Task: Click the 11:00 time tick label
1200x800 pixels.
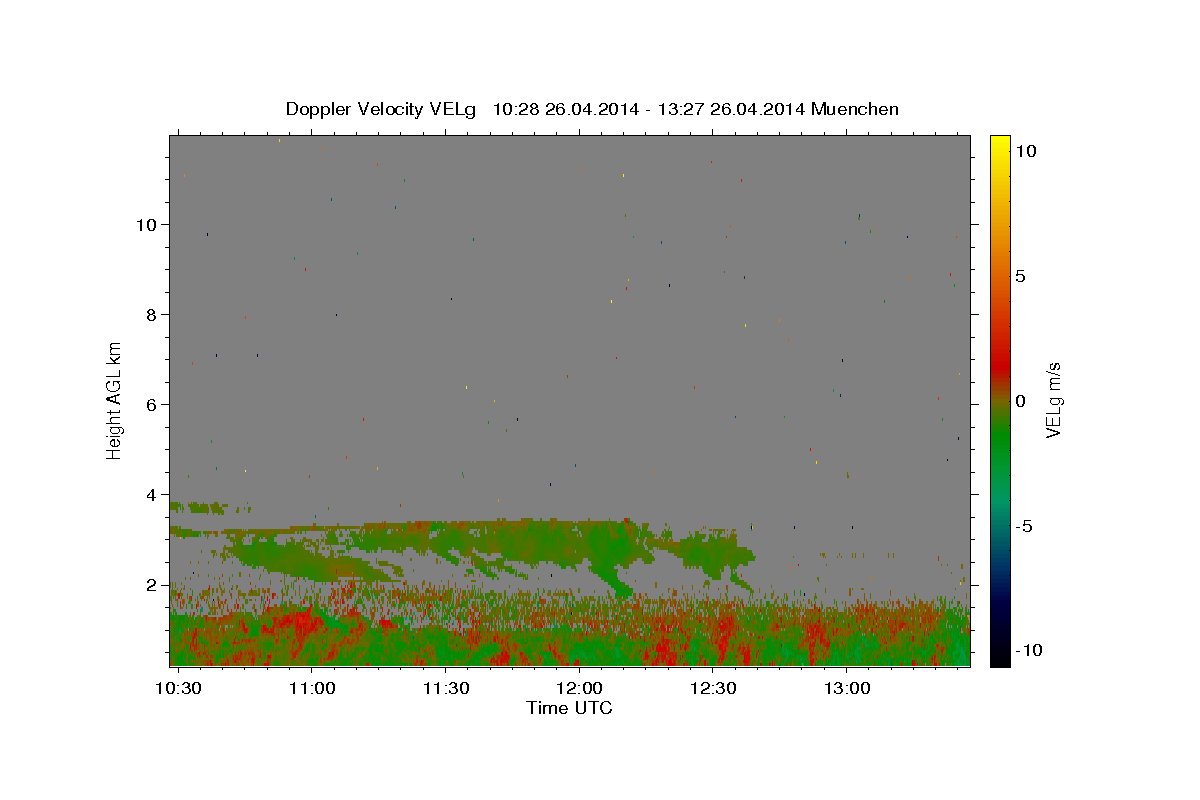Action: tap(311, 688)
